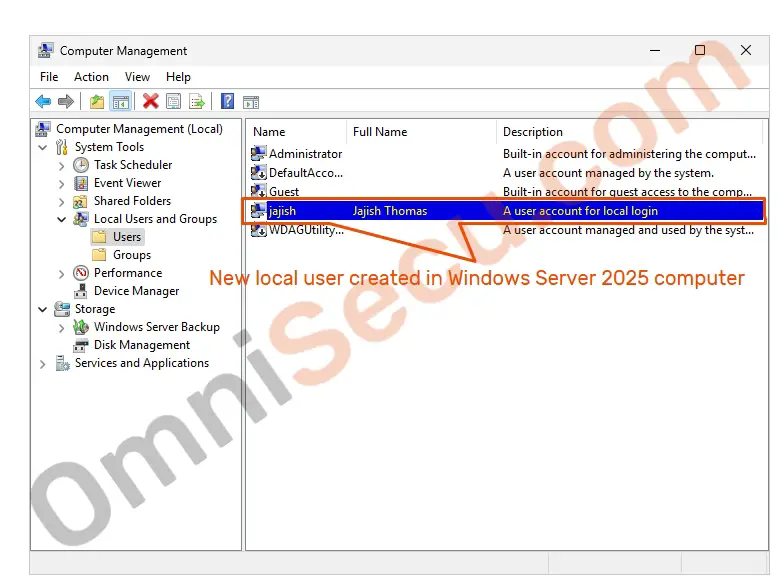
Task: Select Computer Management (Local) root node
Action: (x=139, y=129)
